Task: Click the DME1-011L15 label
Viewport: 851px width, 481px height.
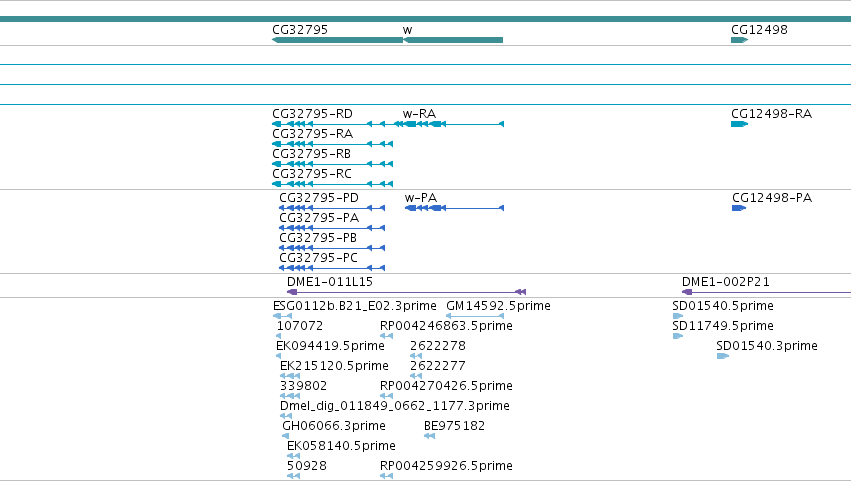Action: [329, 282]
